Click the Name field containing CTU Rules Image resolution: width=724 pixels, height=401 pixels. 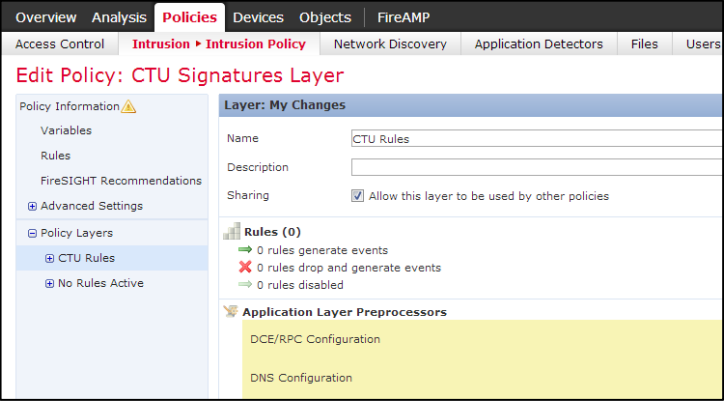(x=537, y=139)
